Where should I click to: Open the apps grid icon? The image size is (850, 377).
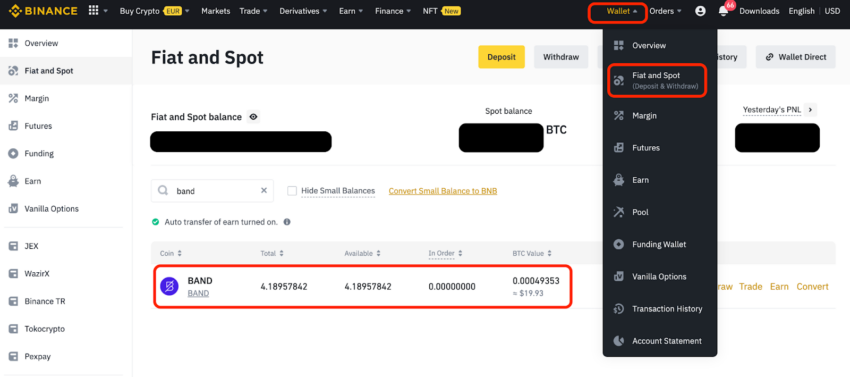click(93, 10)
